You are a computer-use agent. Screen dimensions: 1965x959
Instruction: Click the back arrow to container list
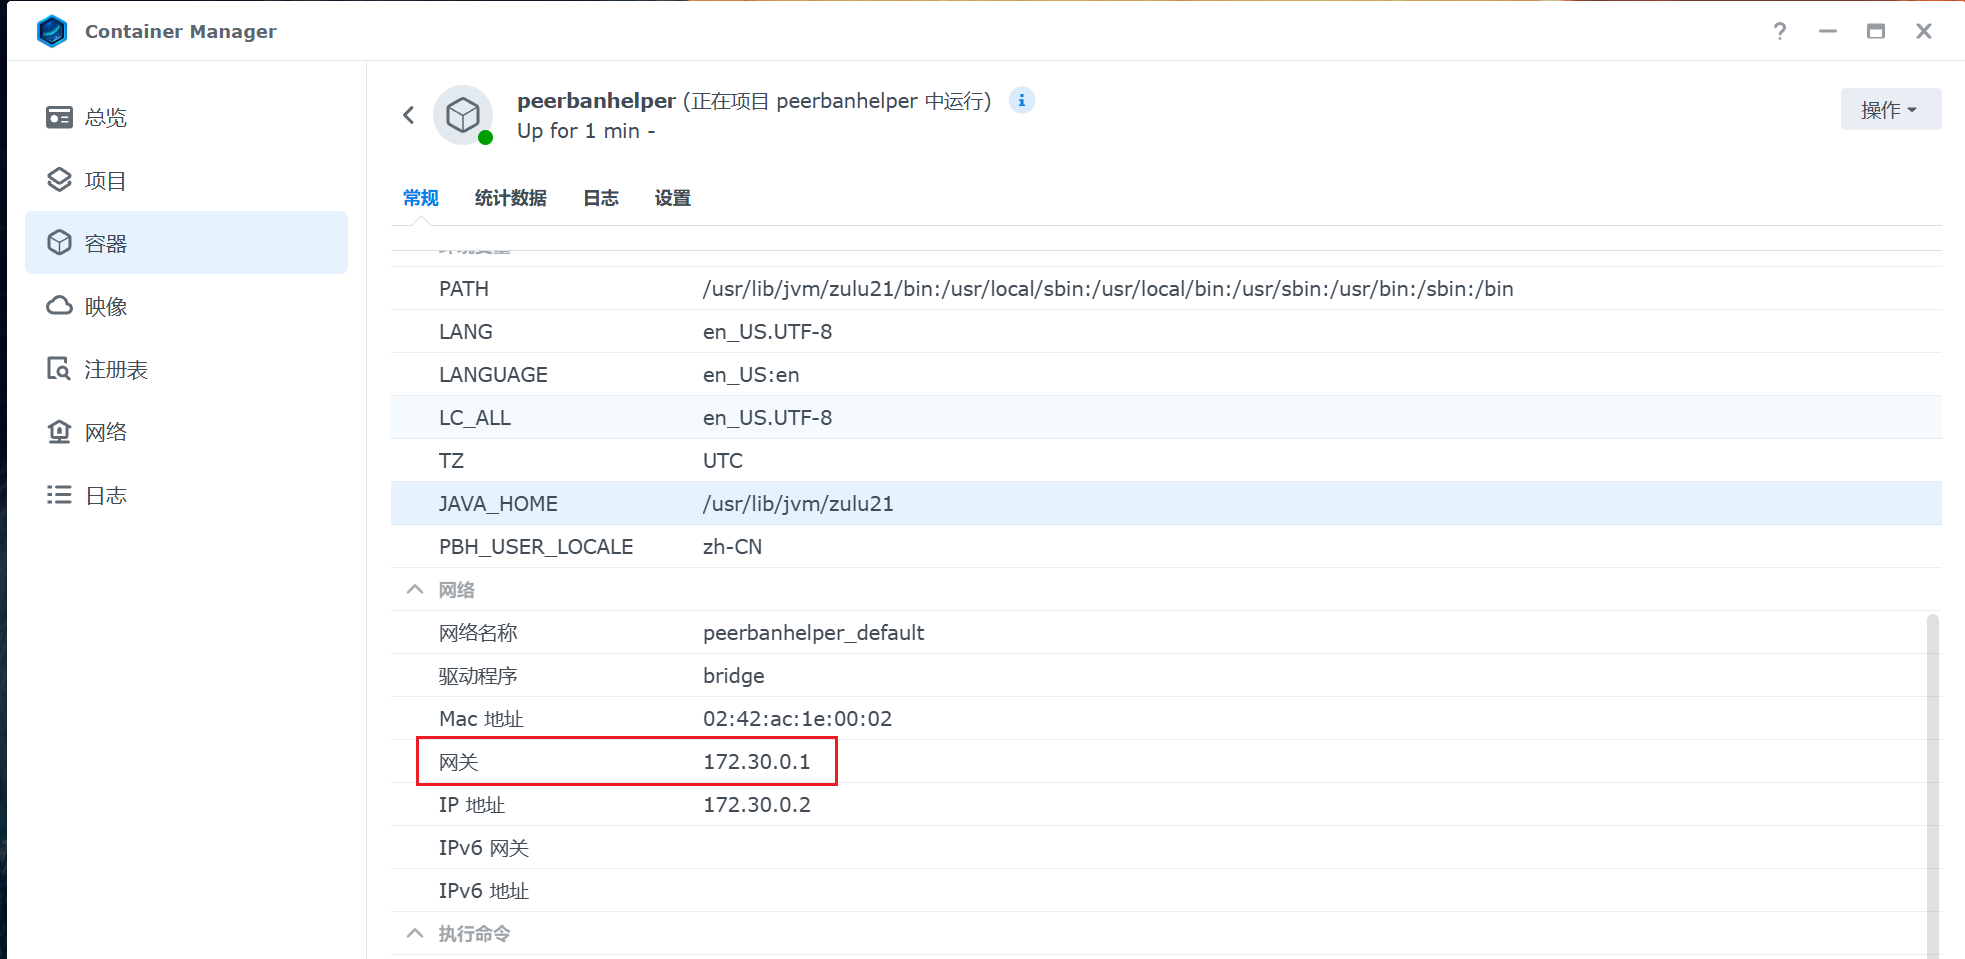[409, 115]
